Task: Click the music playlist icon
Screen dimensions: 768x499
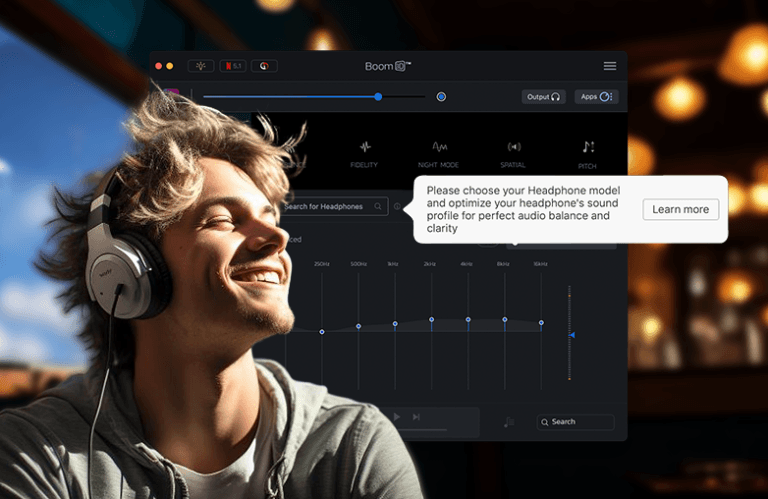Action: 509,422
